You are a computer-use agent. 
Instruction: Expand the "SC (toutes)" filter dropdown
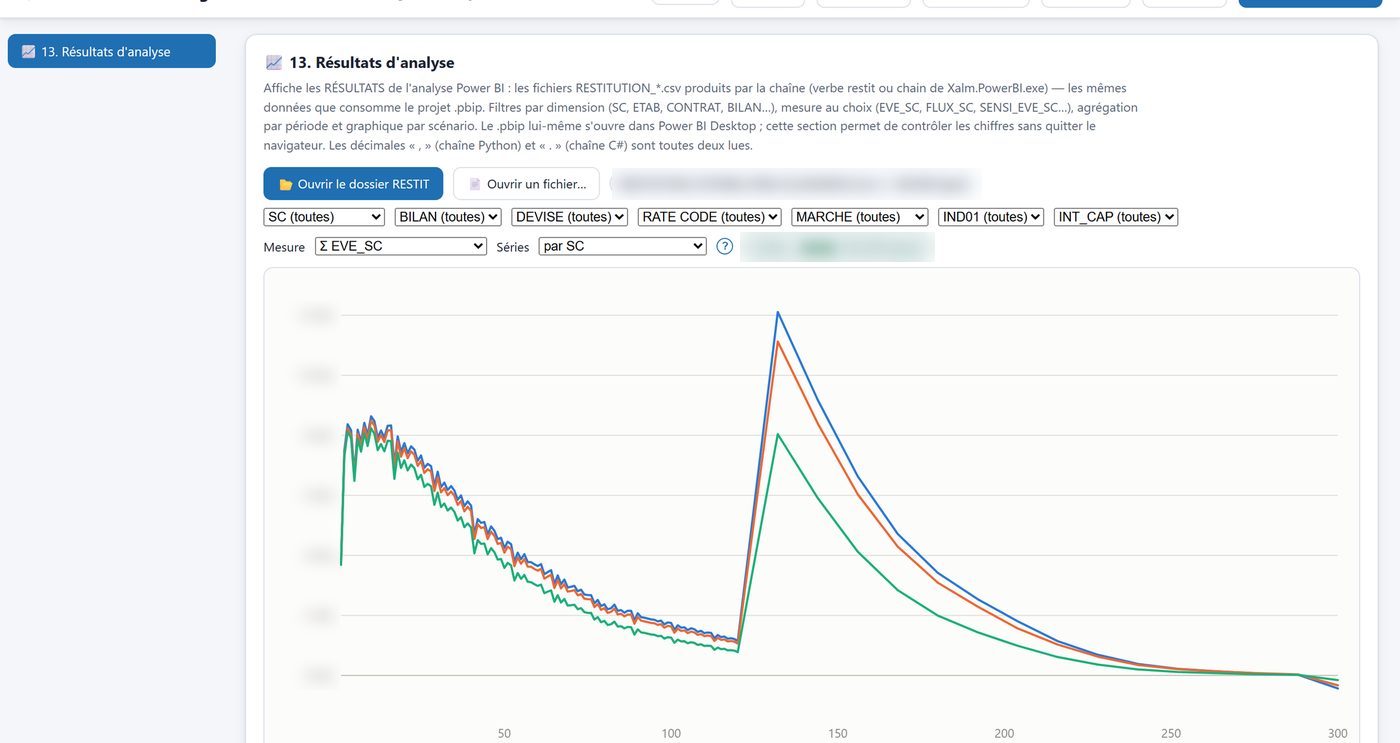(x=324, y=217)
